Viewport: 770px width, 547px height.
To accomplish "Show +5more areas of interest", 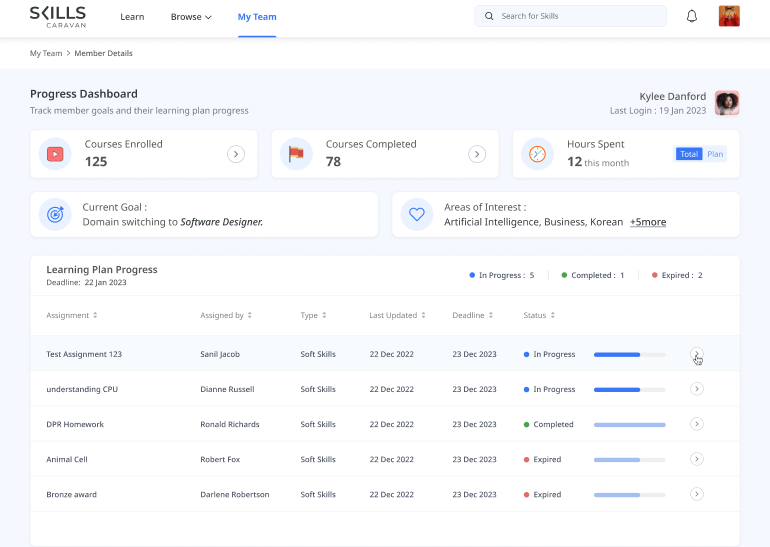I will (x=647, y=222).
